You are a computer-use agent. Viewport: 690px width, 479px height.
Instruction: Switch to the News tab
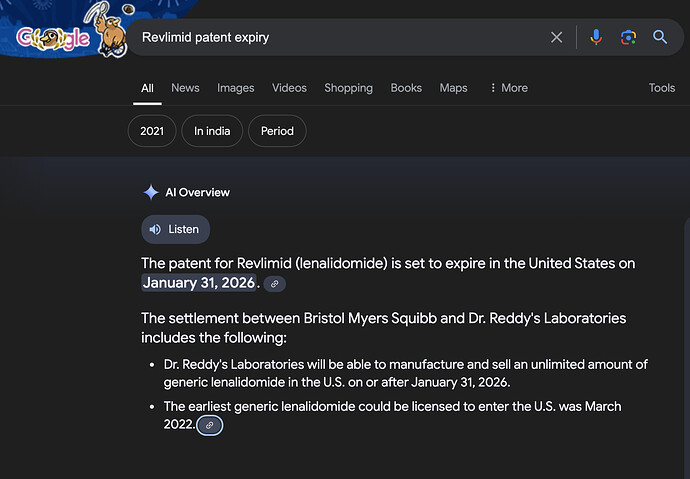tap(185, 88)
